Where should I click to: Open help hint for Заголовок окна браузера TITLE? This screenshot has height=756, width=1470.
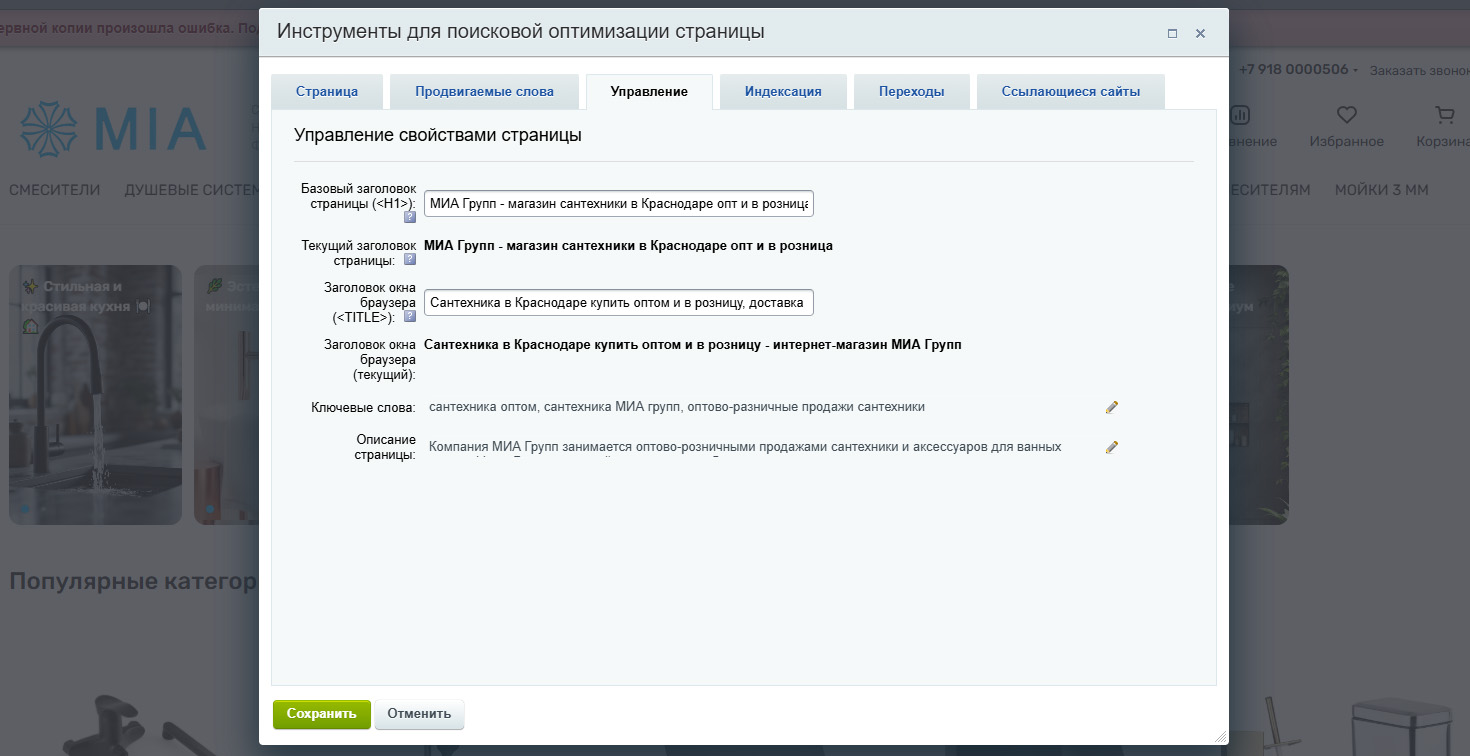pyautogui.click(x=410, y=316)
